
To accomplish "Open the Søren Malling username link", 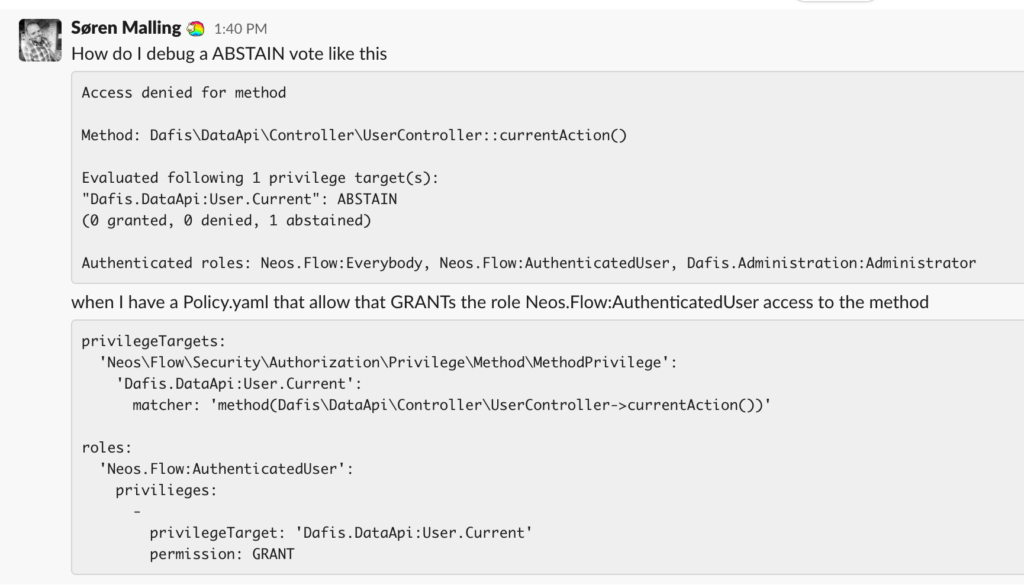I will coord(125,28).
